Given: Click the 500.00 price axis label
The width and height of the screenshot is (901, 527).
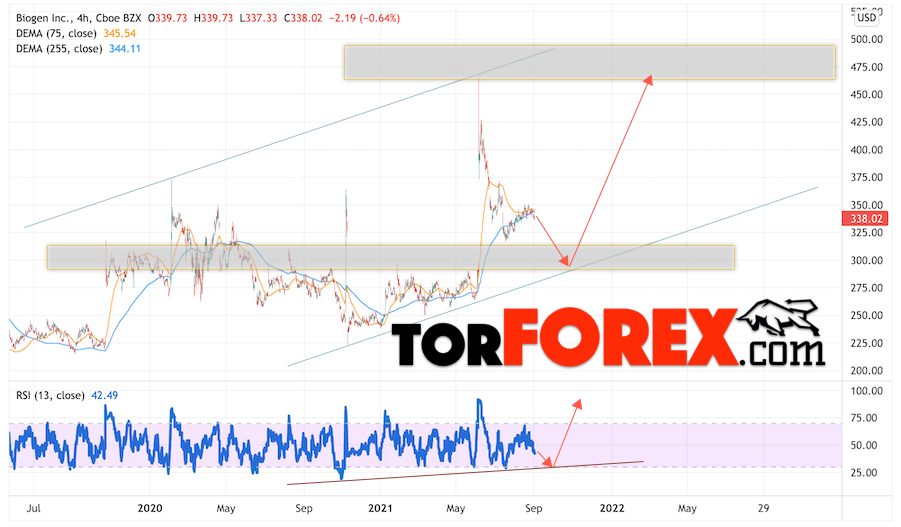Looking at the screenshot, I should [867, 39].
